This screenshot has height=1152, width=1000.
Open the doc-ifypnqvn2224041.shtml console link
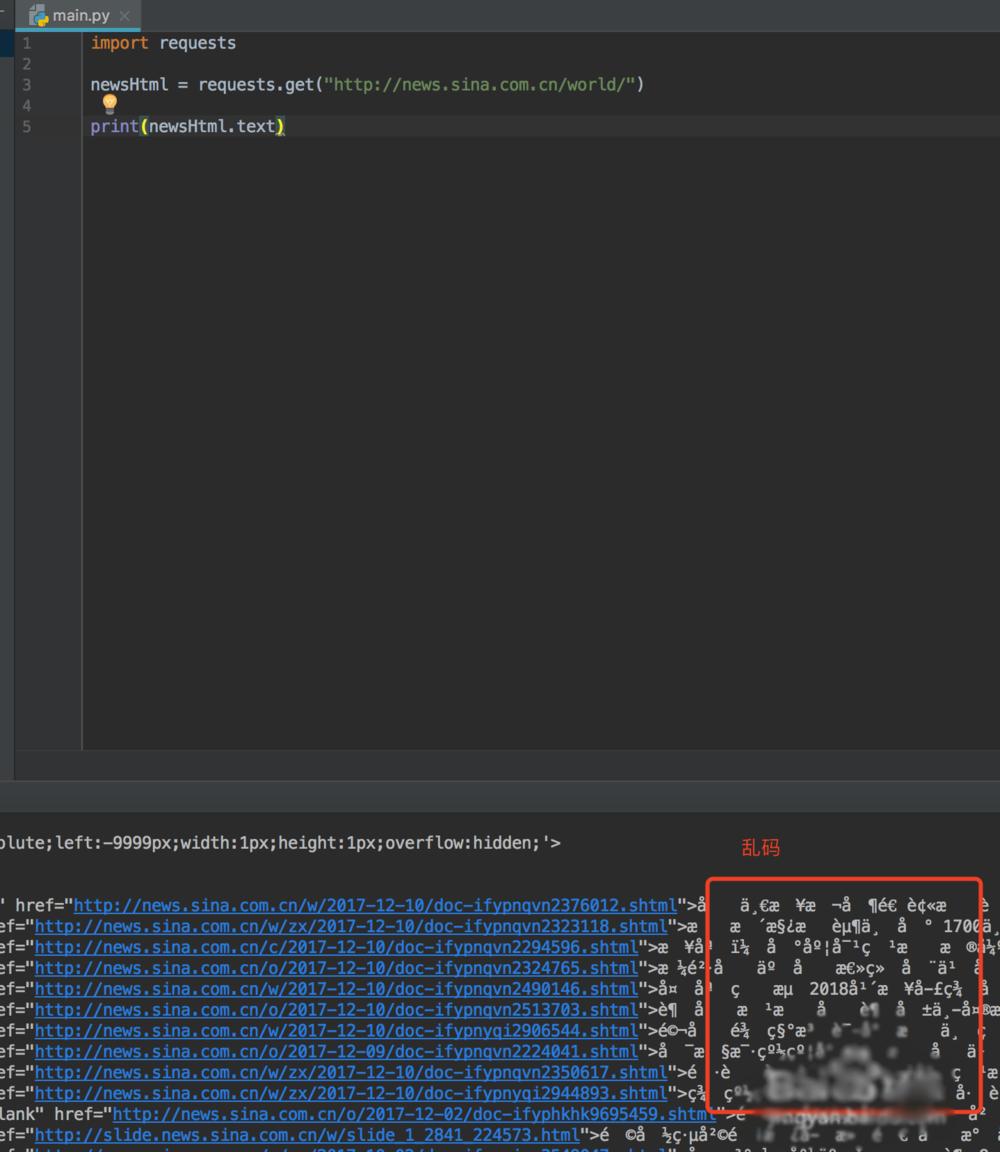[335, 1053]
